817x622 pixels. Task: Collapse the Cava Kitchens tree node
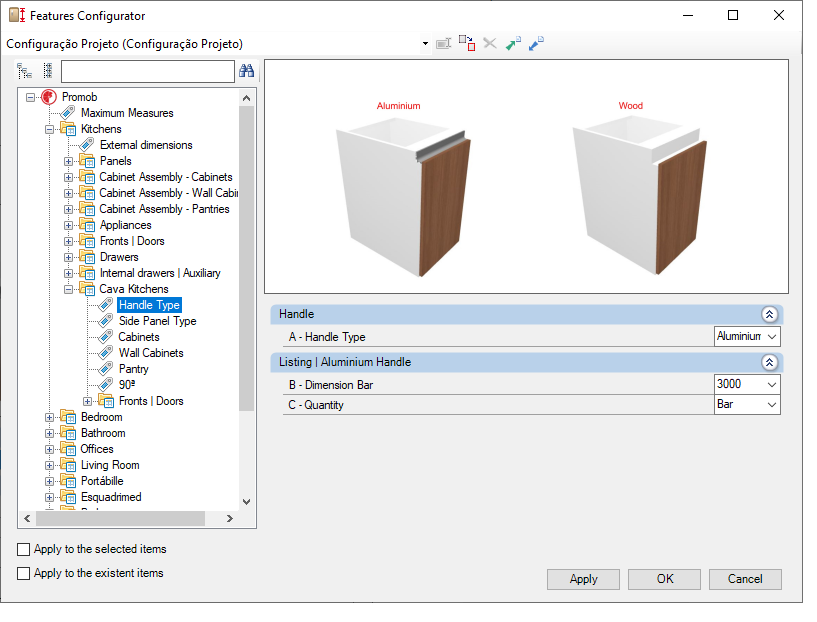click(x=68, y=289)
